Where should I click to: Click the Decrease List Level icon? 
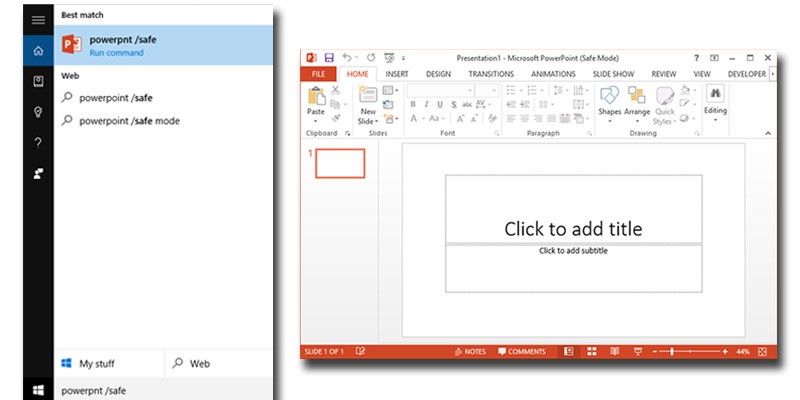click(511, 105)
